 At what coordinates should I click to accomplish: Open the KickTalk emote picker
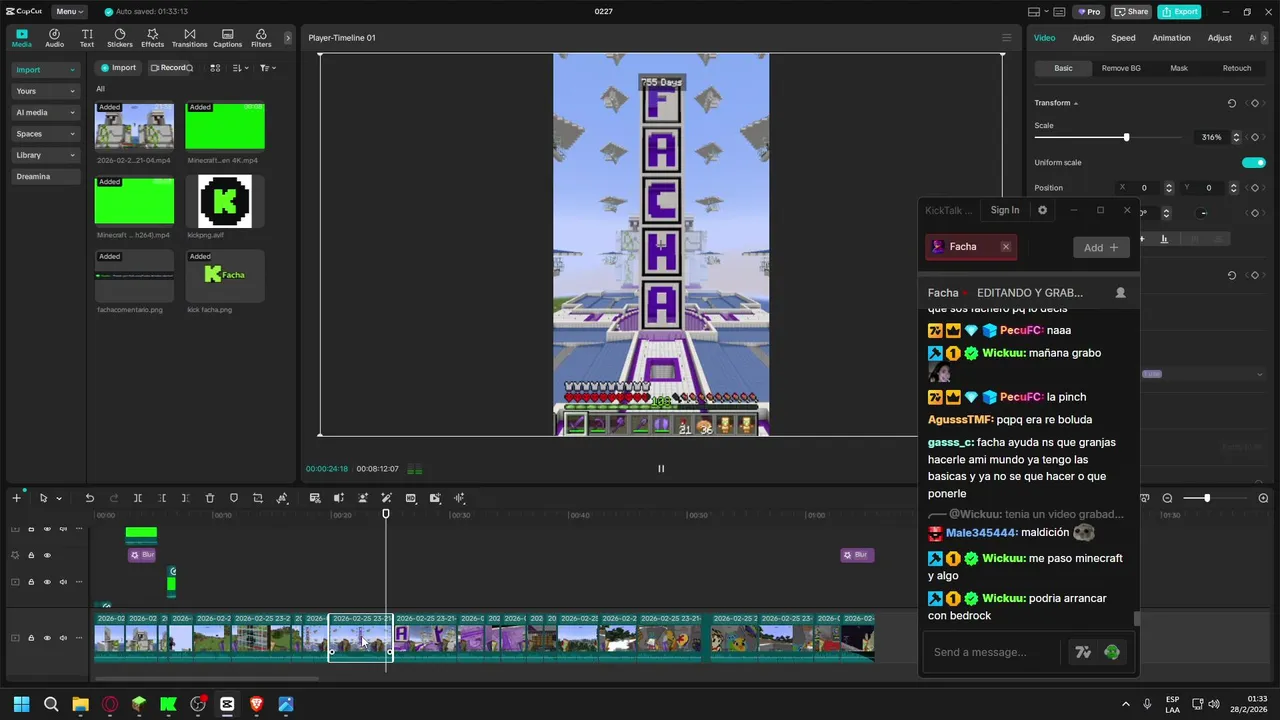(x=1112, y=652)
